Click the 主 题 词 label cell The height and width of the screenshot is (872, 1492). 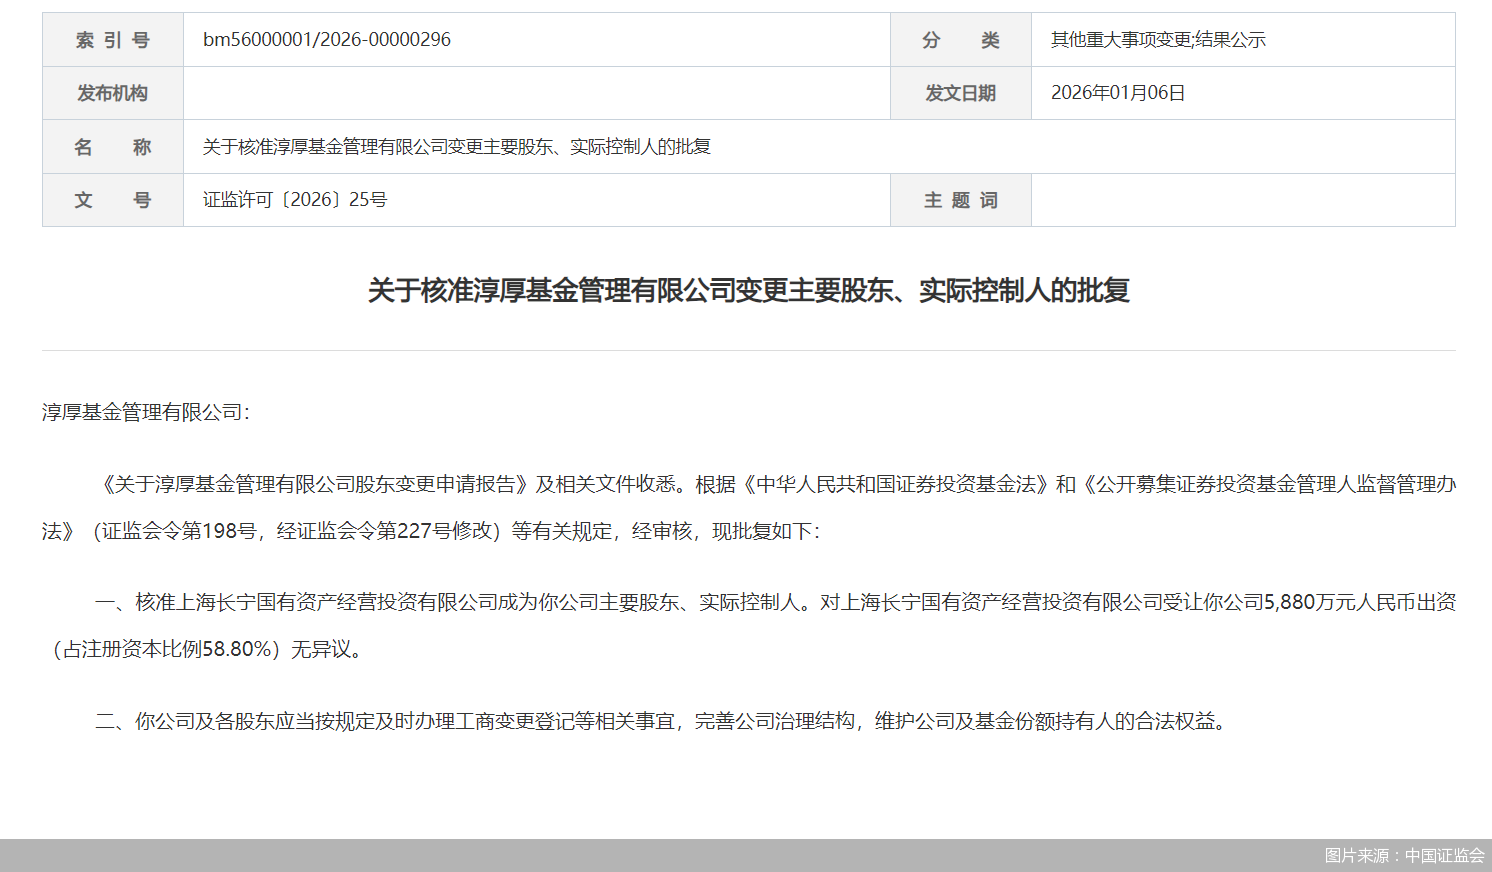click(960, 199)
